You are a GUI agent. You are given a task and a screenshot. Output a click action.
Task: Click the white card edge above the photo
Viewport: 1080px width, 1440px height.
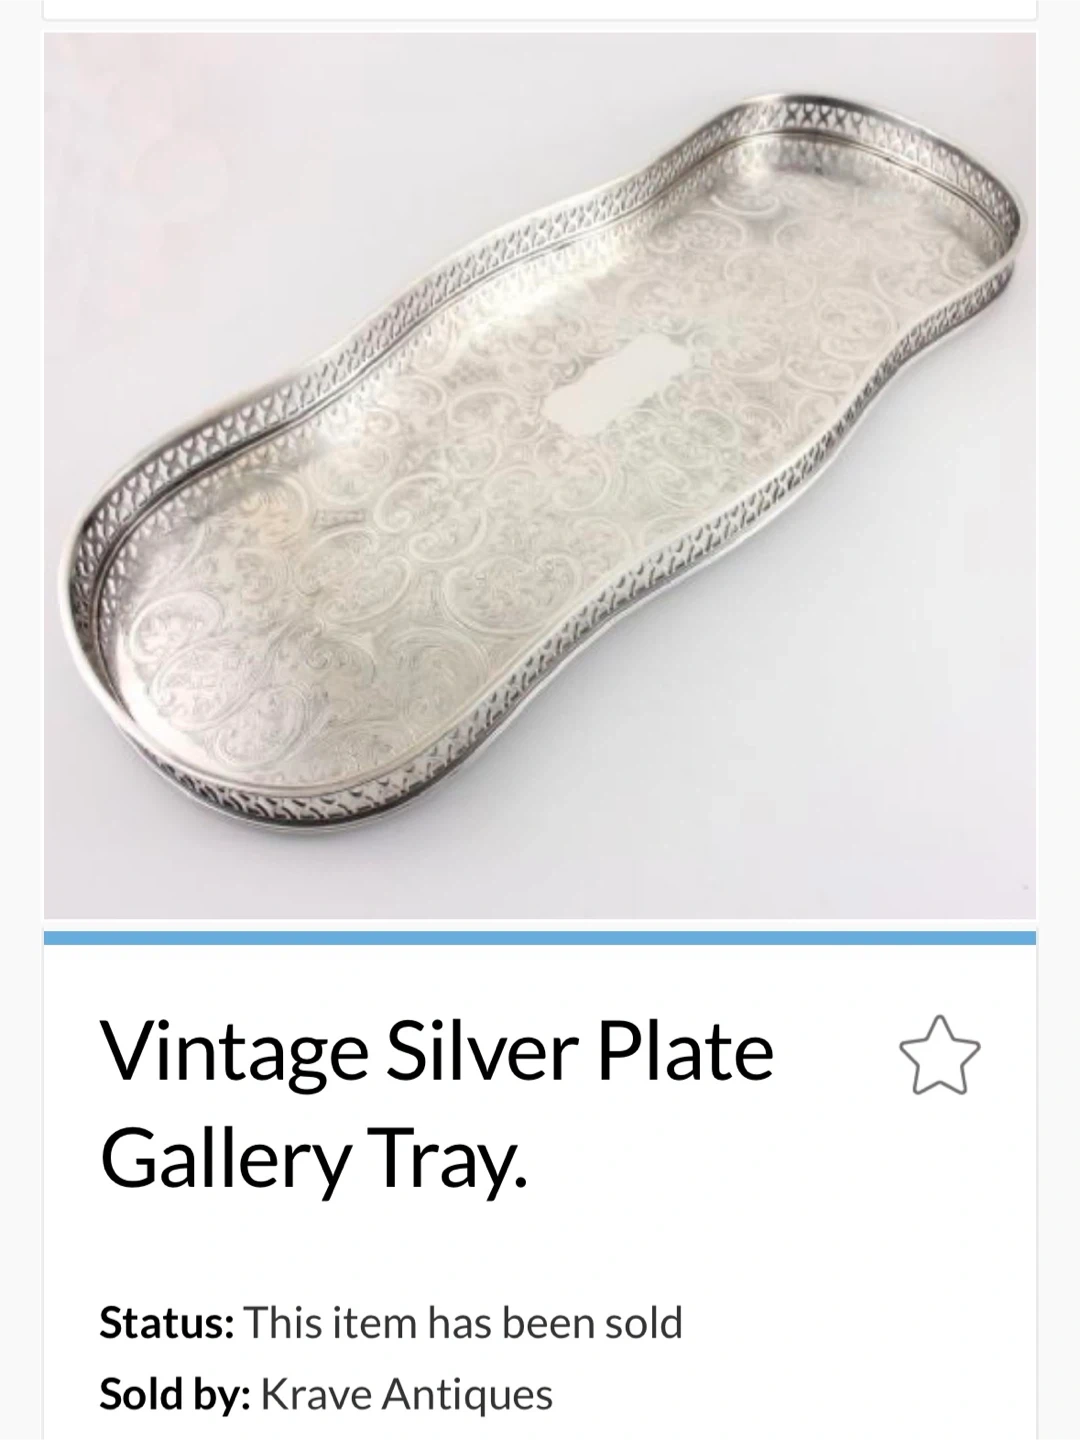pos(540,10)
